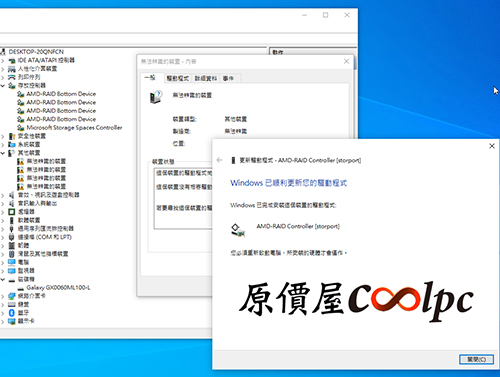Click the Bluetooth (藍牙) category icon

12,313
